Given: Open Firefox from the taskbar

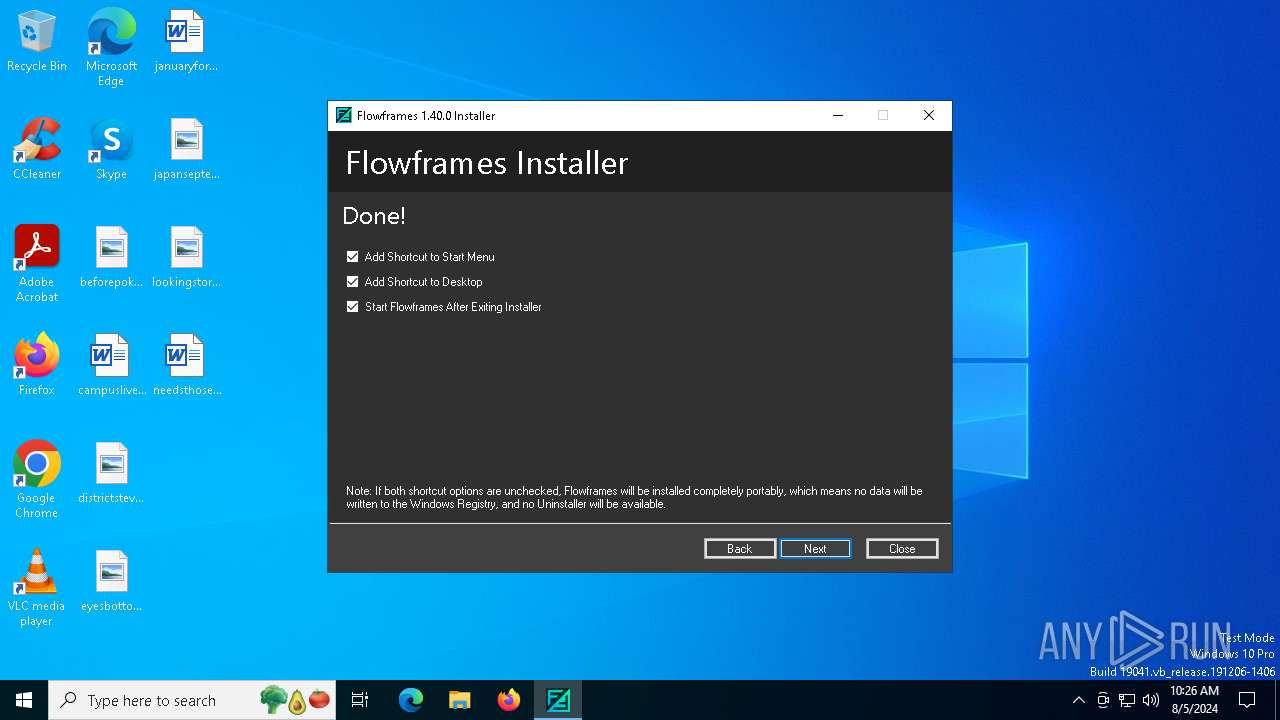Looking at the screenshot, I should (x=509, y=700).
